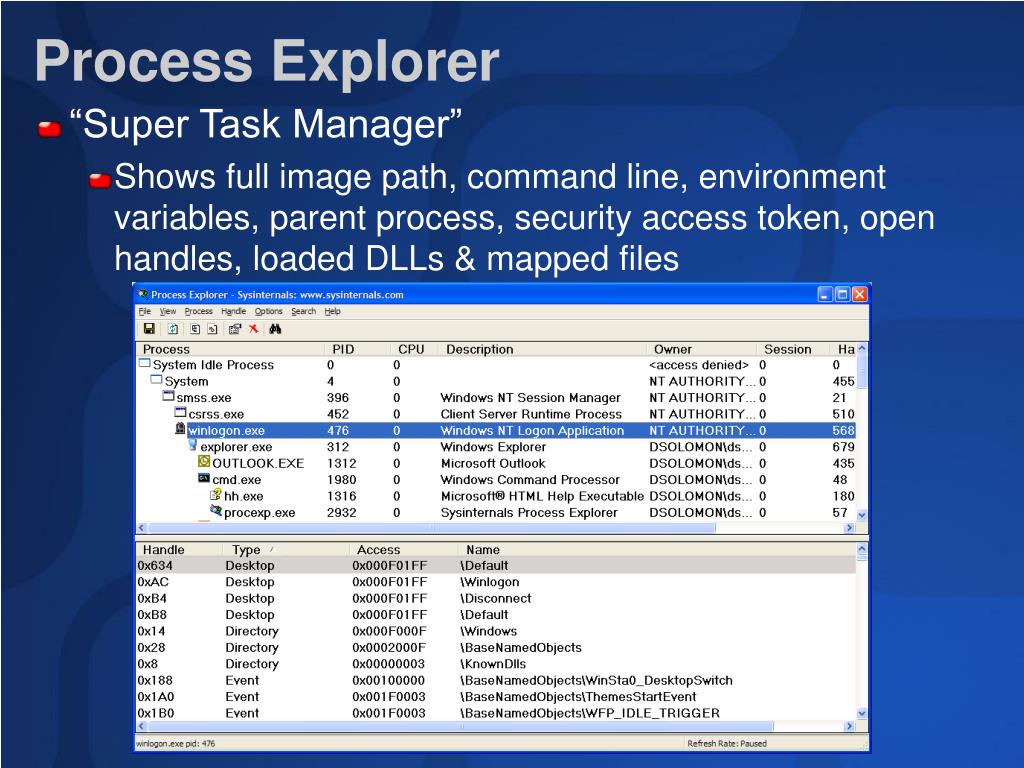Click 'Windows NT Session Manager' description cell

(530, 398)
